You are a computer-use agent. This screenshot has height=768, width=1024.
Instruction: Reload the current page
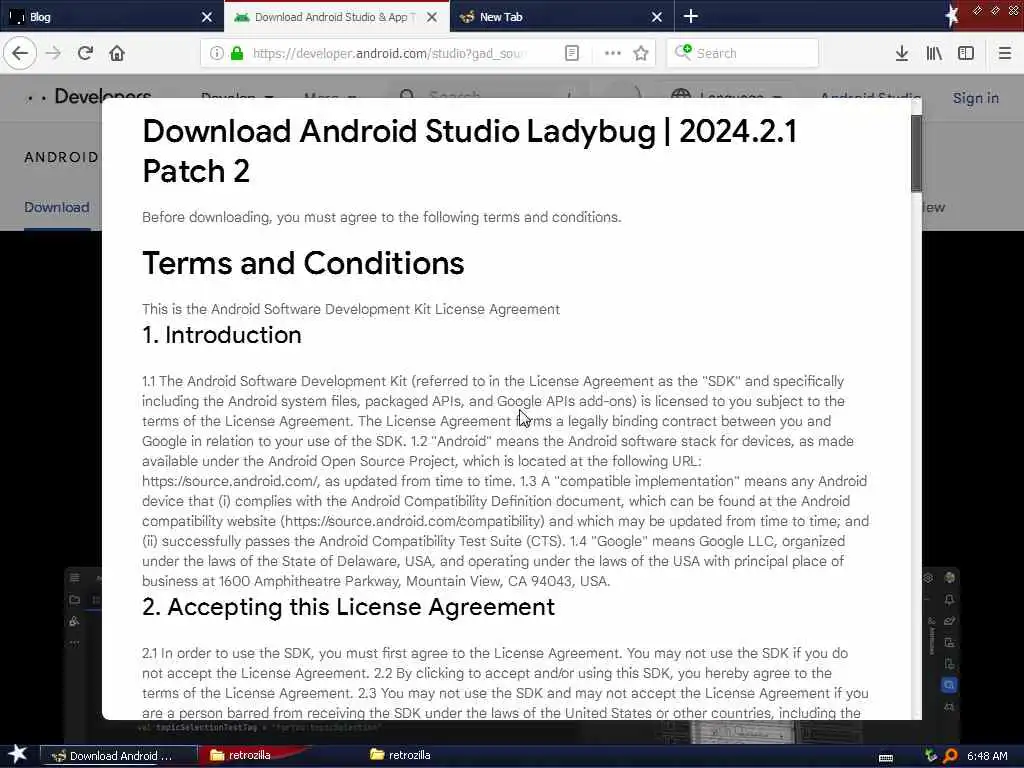click(x=85, y=53)
